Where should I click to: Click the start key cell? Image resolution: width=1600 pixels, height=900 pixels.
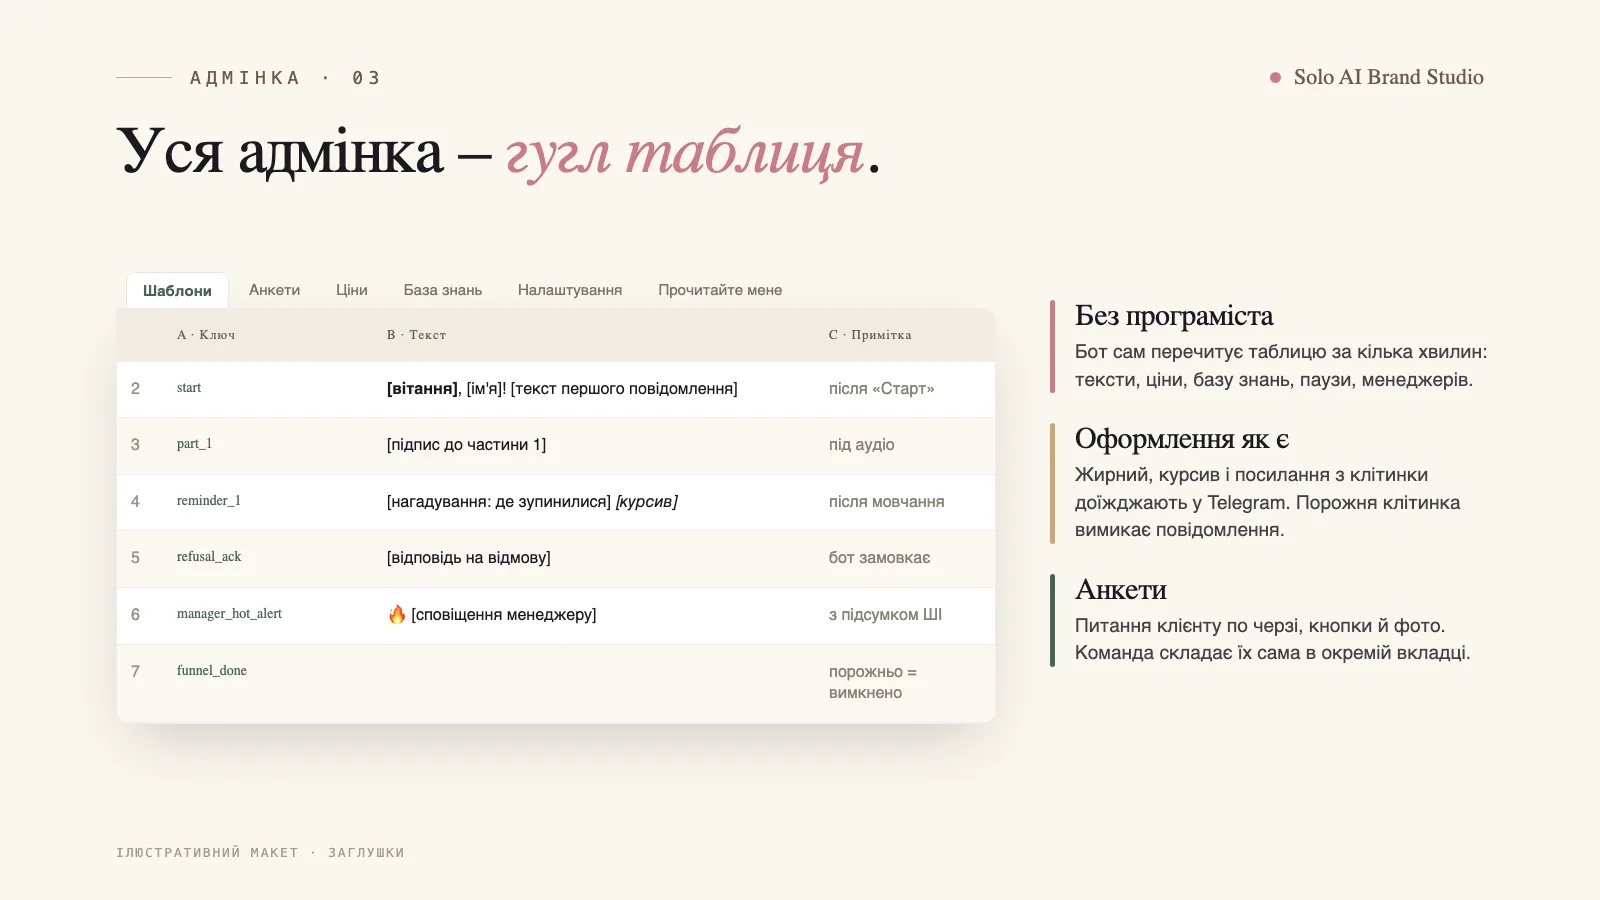pyautogui.click(x=189, y=388)
